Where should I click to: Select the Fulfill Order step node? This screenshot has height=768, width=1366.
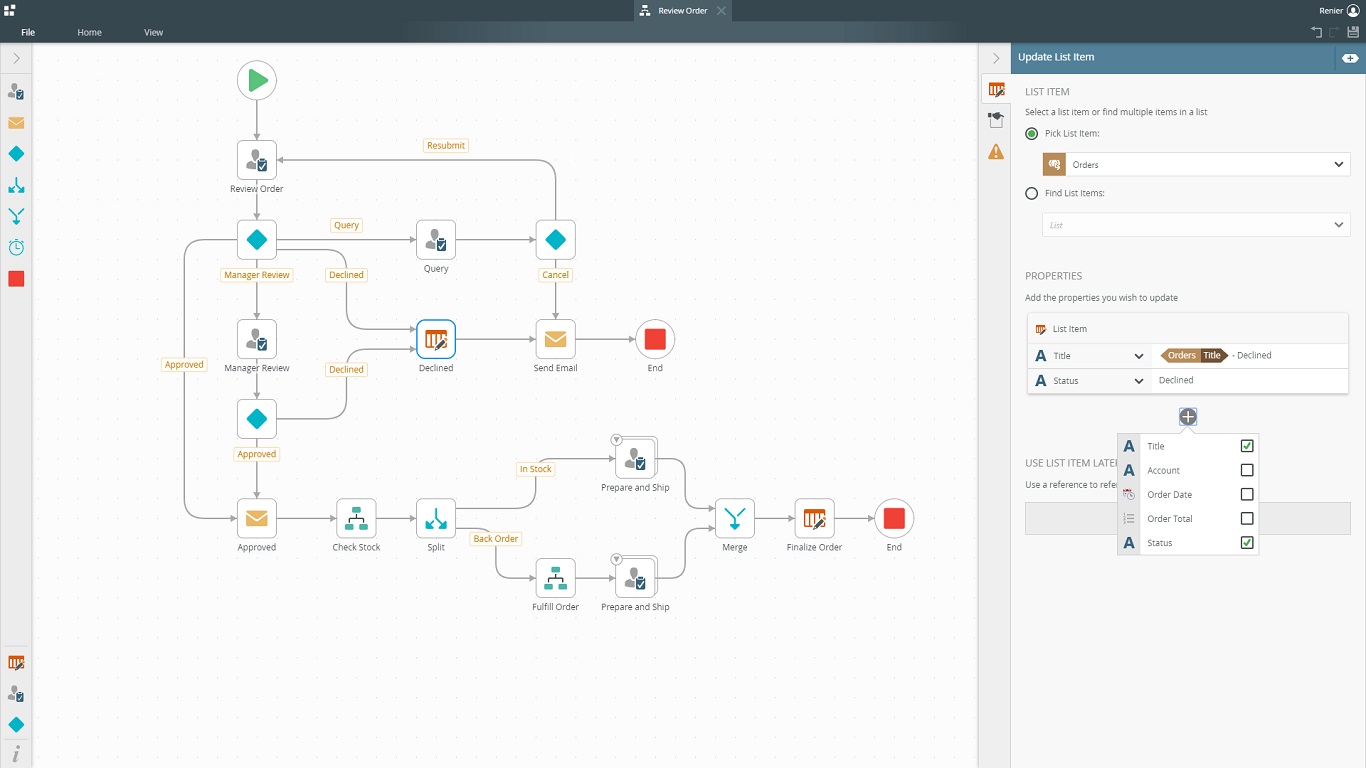point(555,579)
